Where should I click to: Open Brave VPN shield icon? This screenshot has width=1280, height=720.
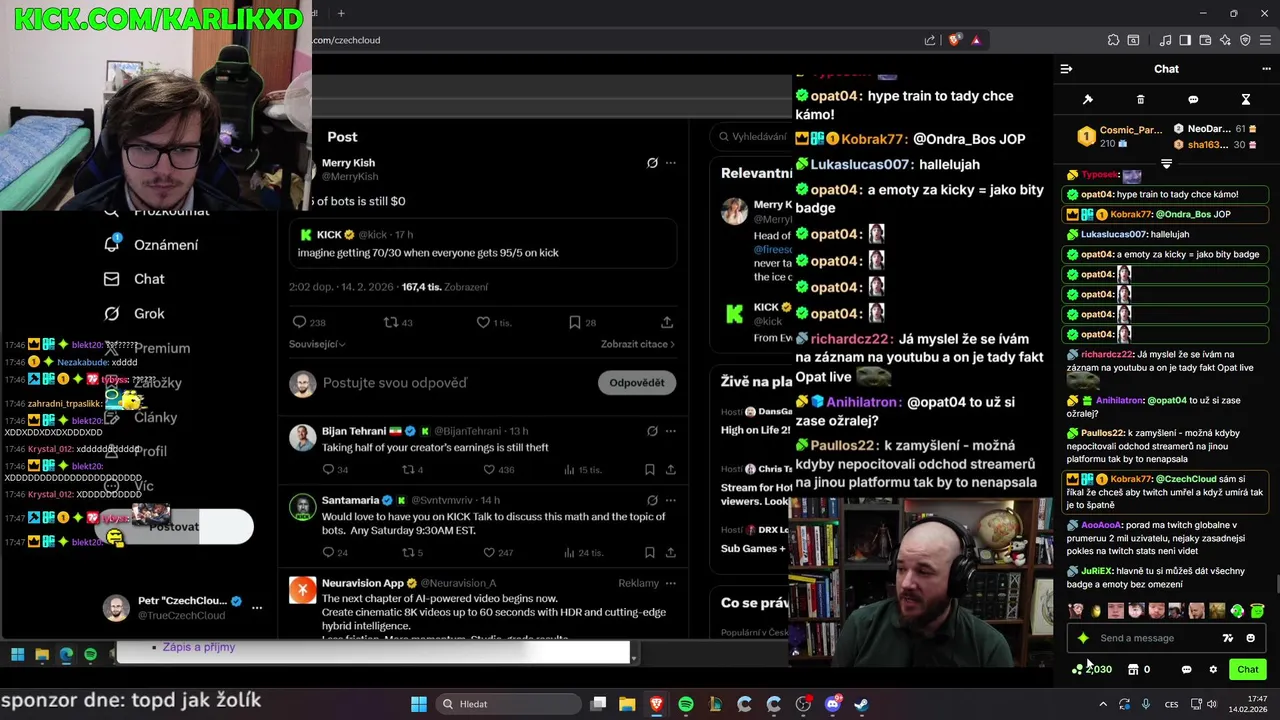click(x=1245, y=40)
